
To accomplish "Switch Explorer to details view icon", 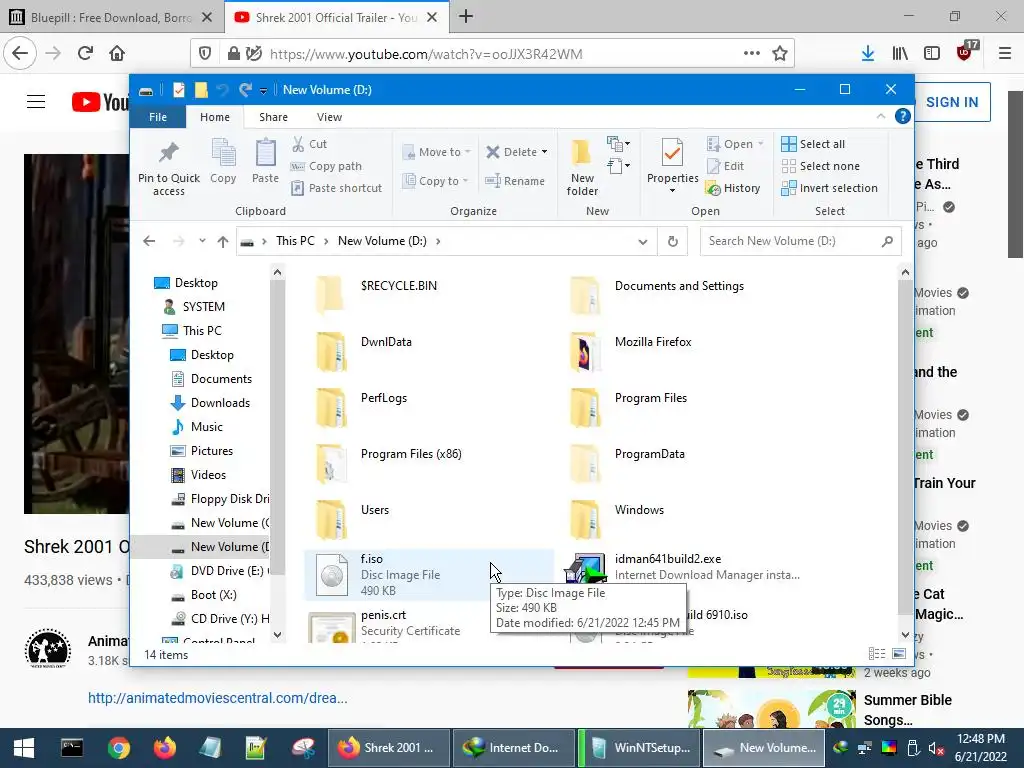I will point(877,654).
